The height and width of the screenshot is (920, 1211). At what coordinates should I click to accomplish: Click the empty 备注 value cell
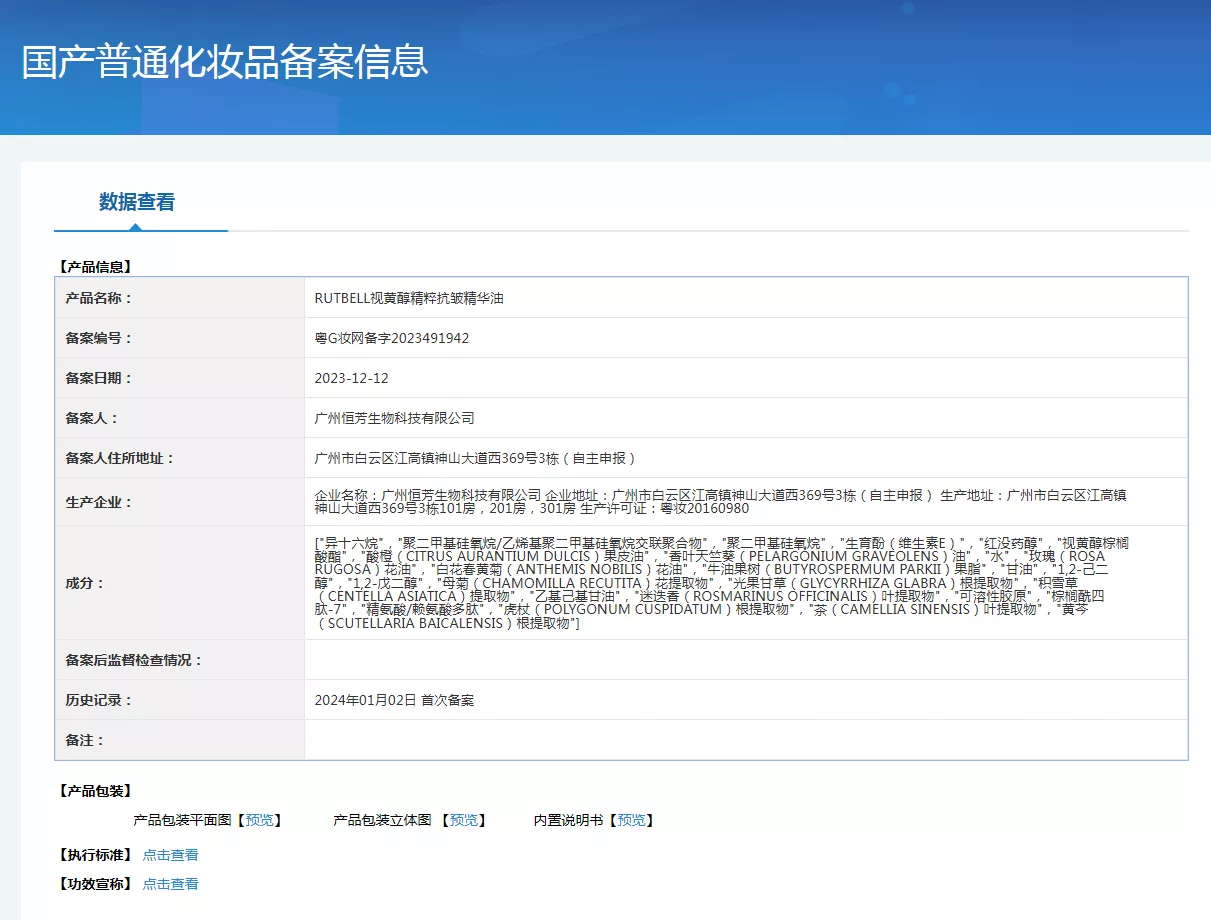point(745,740)
